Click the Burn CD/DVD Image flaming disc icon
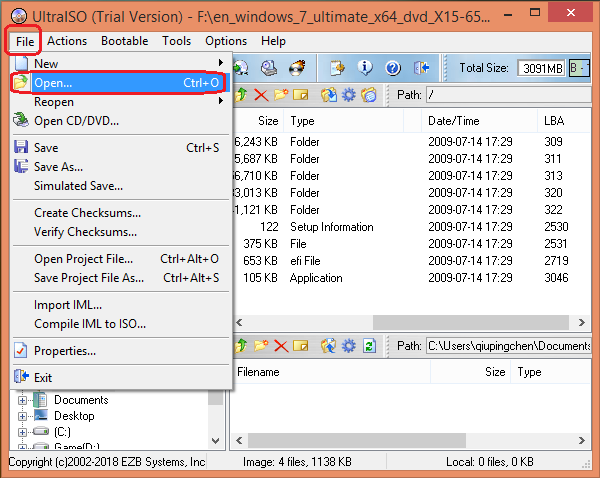Screen dimensions: 600x478 297,68
